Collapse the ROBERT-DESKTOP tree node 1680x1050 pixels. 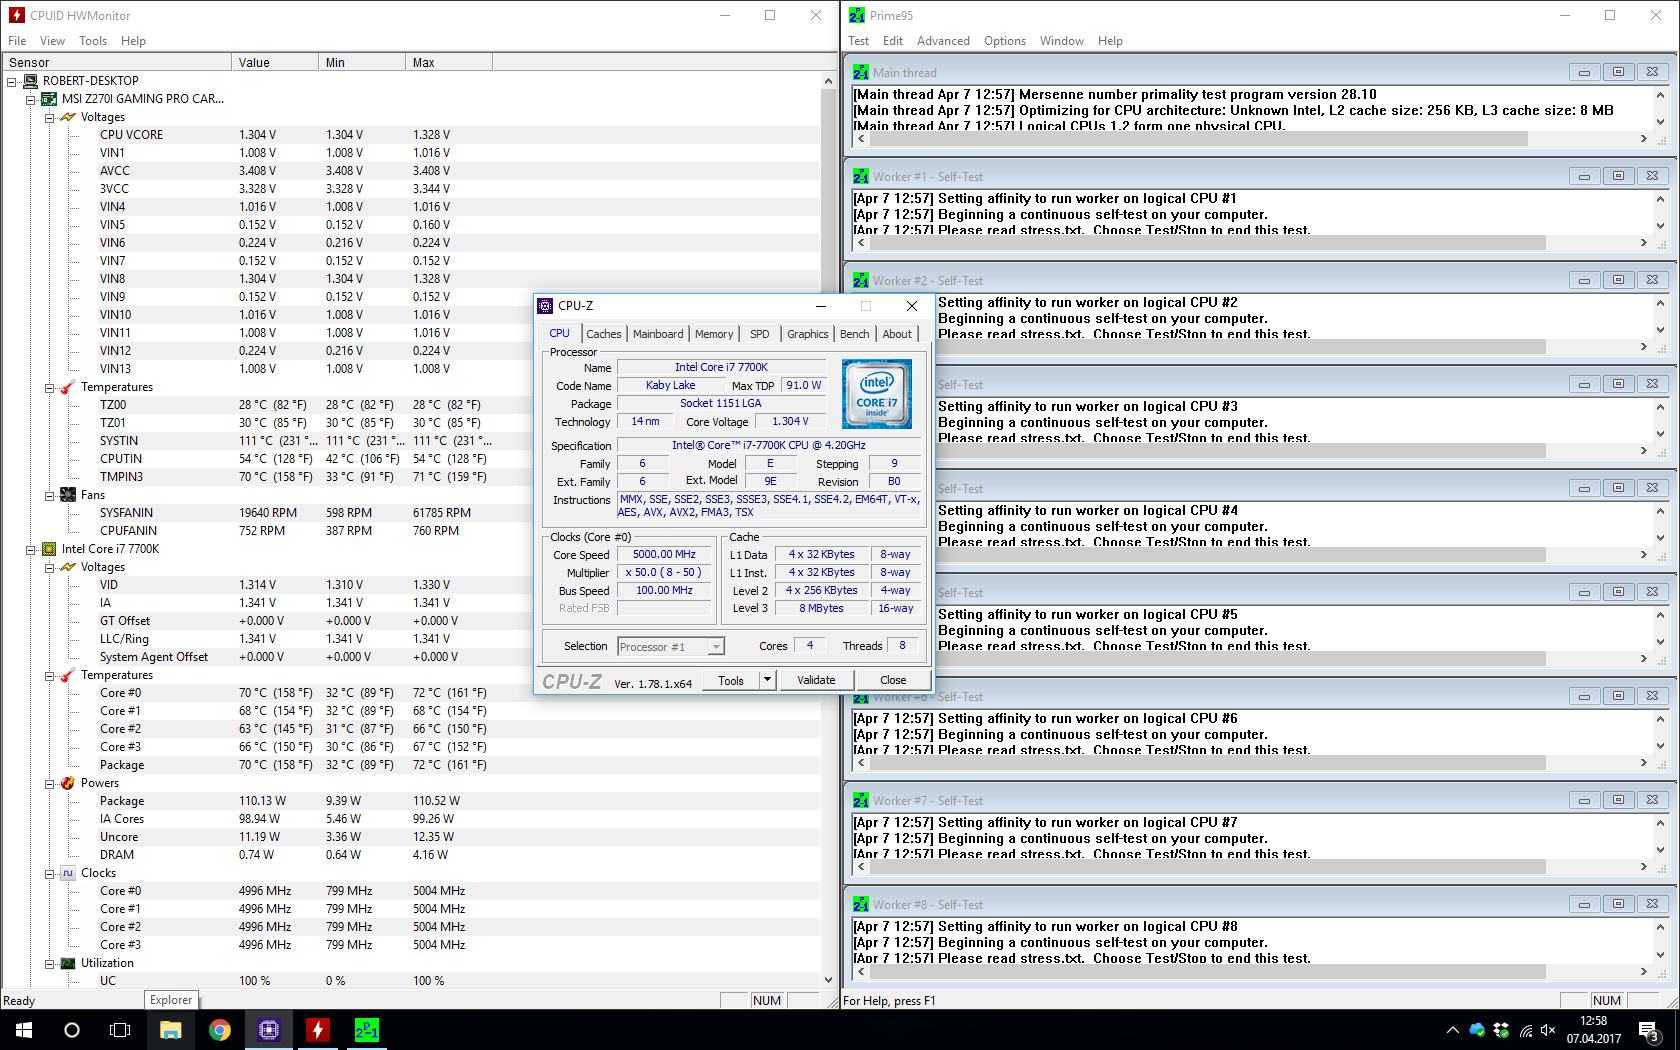tap(12, 81)
